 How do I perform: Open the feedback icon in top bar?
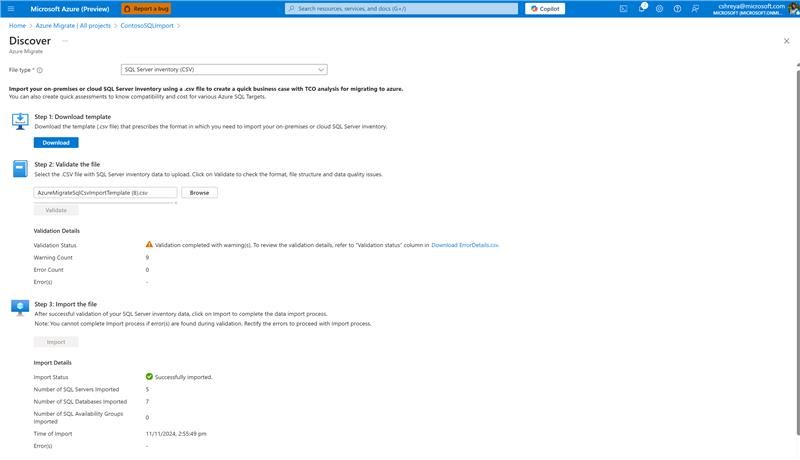pos(695,9)
